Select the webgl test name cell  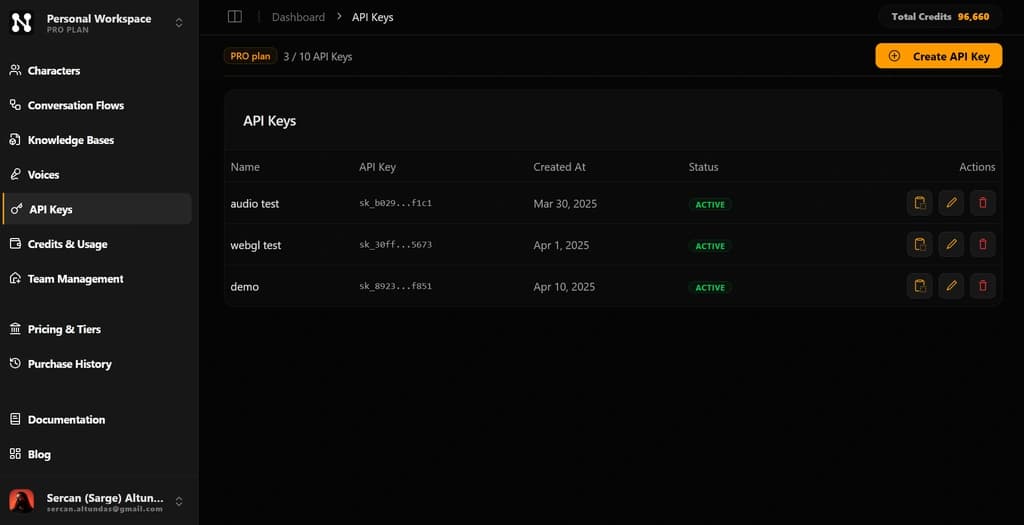(x=256, y=246)
